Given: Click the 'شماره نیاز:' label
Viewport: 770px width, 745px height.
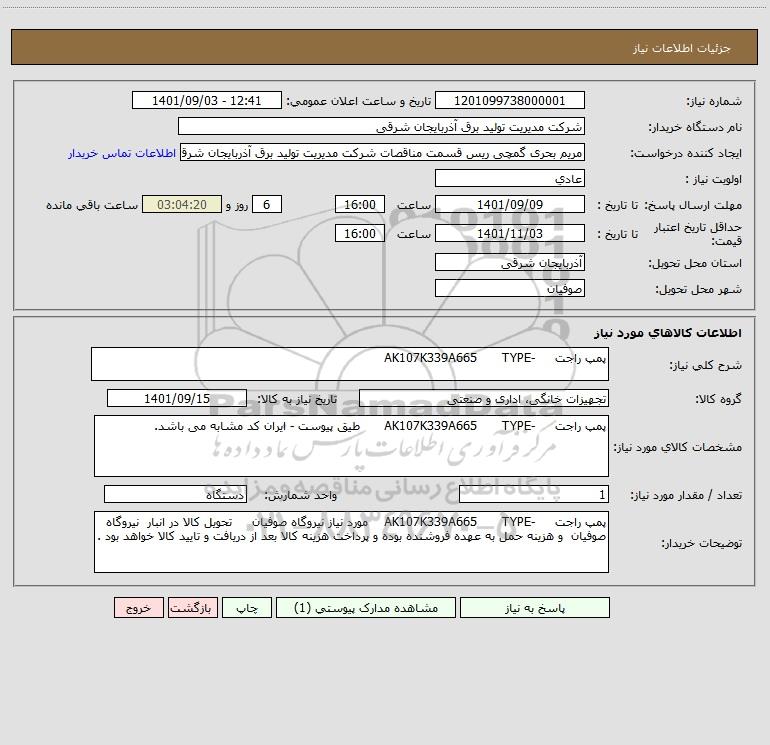Looking at the screenshot, I should tap(714, 101).
